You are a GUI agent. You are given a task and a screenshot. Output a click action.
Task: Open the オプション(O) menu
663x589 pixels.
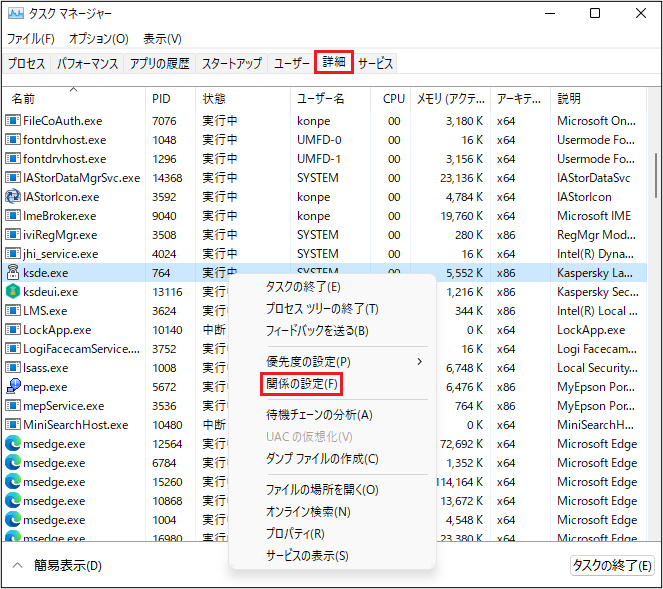tap(99, 39)
